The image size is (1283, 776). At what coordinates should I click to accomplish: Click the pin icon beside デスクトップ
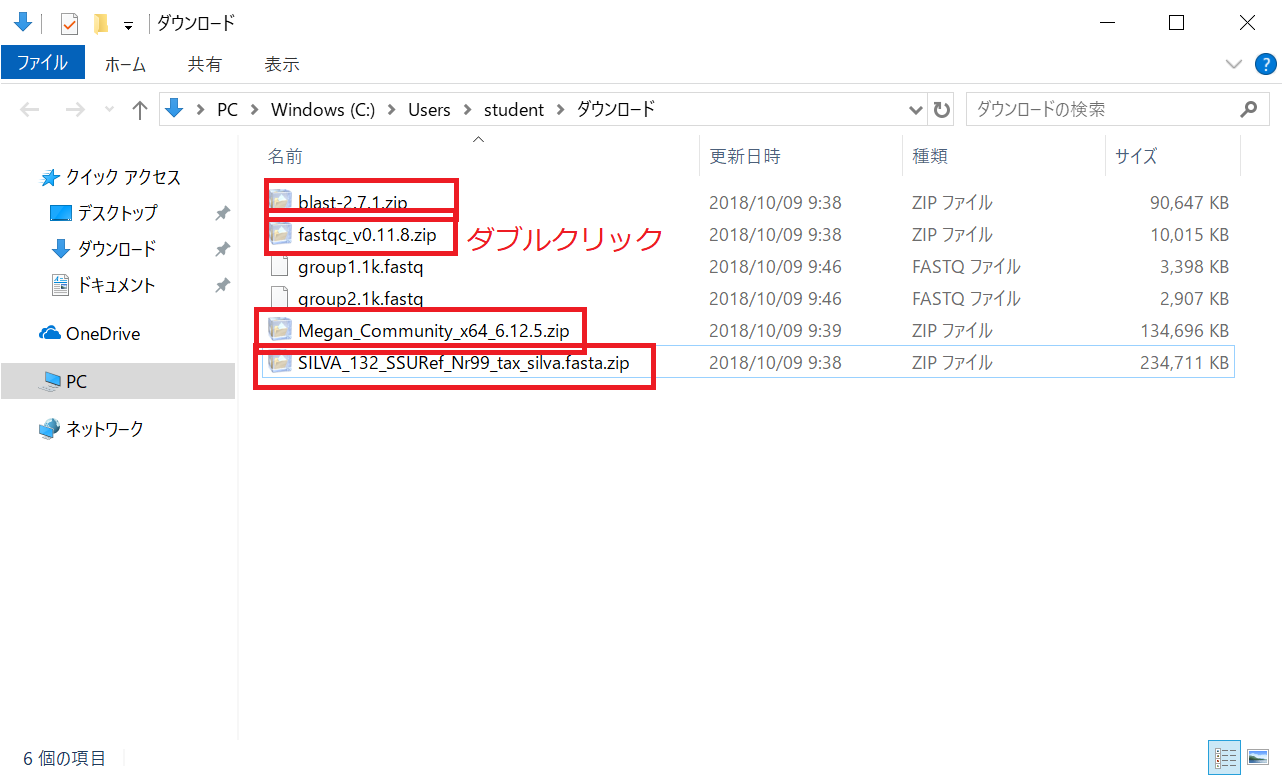221,213
